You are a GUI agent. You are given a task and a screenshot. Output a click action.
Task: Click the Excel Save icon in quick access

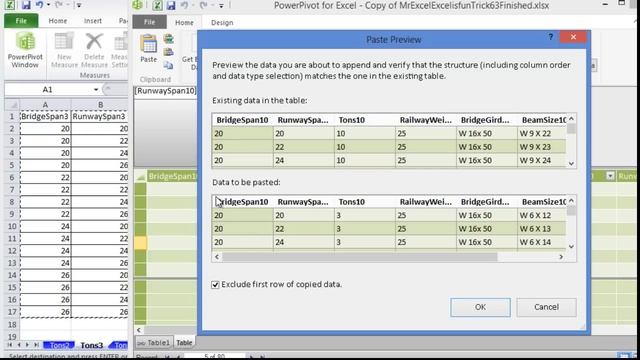click(x=26, y=5)
